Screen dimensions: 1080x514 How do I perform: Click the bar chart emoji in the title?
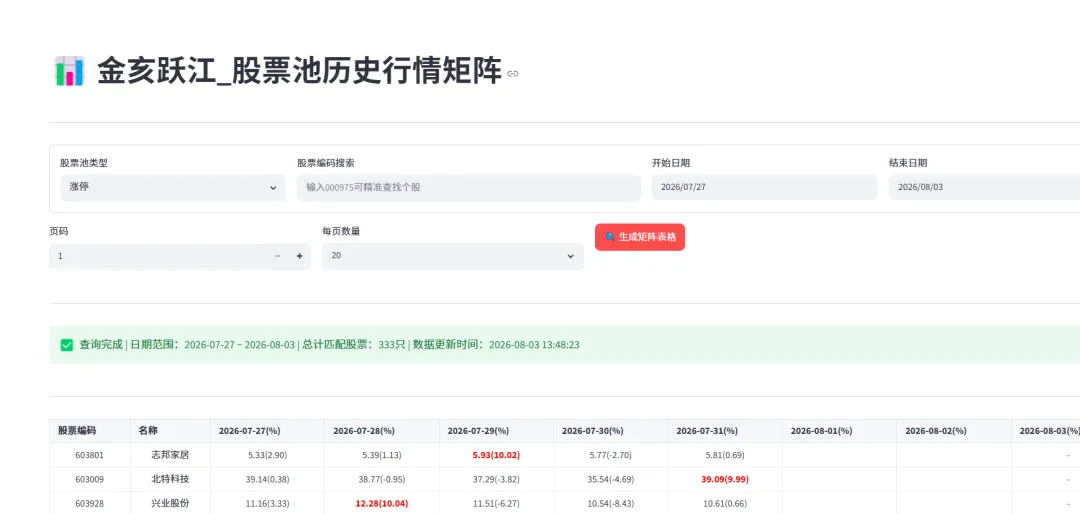(x=69, y=72)
